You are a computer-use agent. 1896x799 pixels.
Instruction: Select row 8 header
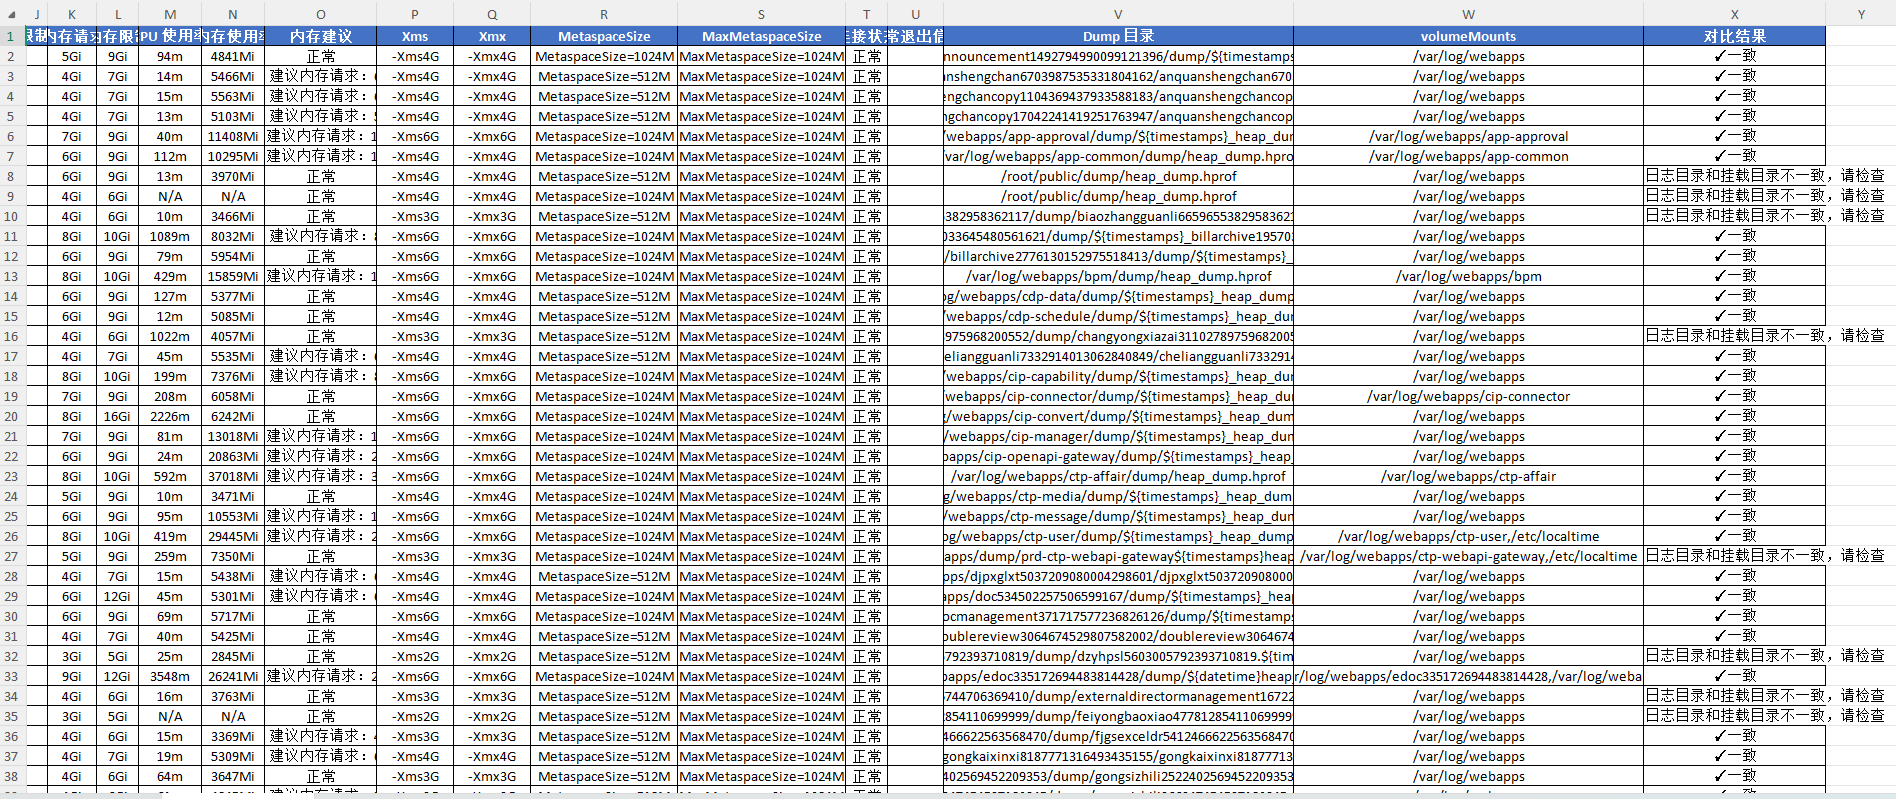point(11,176)
